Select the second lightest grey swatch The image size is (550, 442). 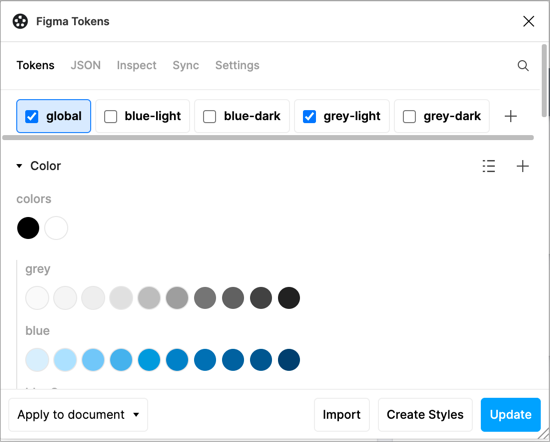[x=65, y=298]
